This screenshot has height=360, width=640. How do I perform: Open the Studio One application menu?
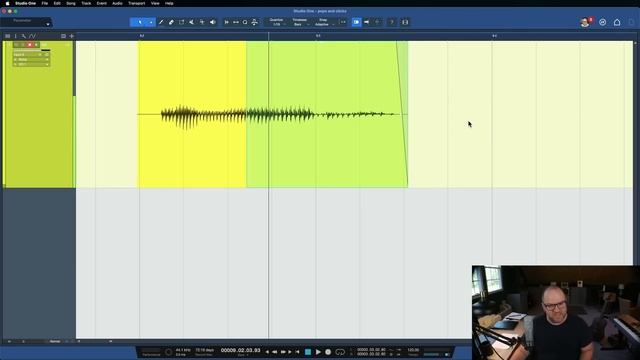pyautogui.click(x=25, y=3)
